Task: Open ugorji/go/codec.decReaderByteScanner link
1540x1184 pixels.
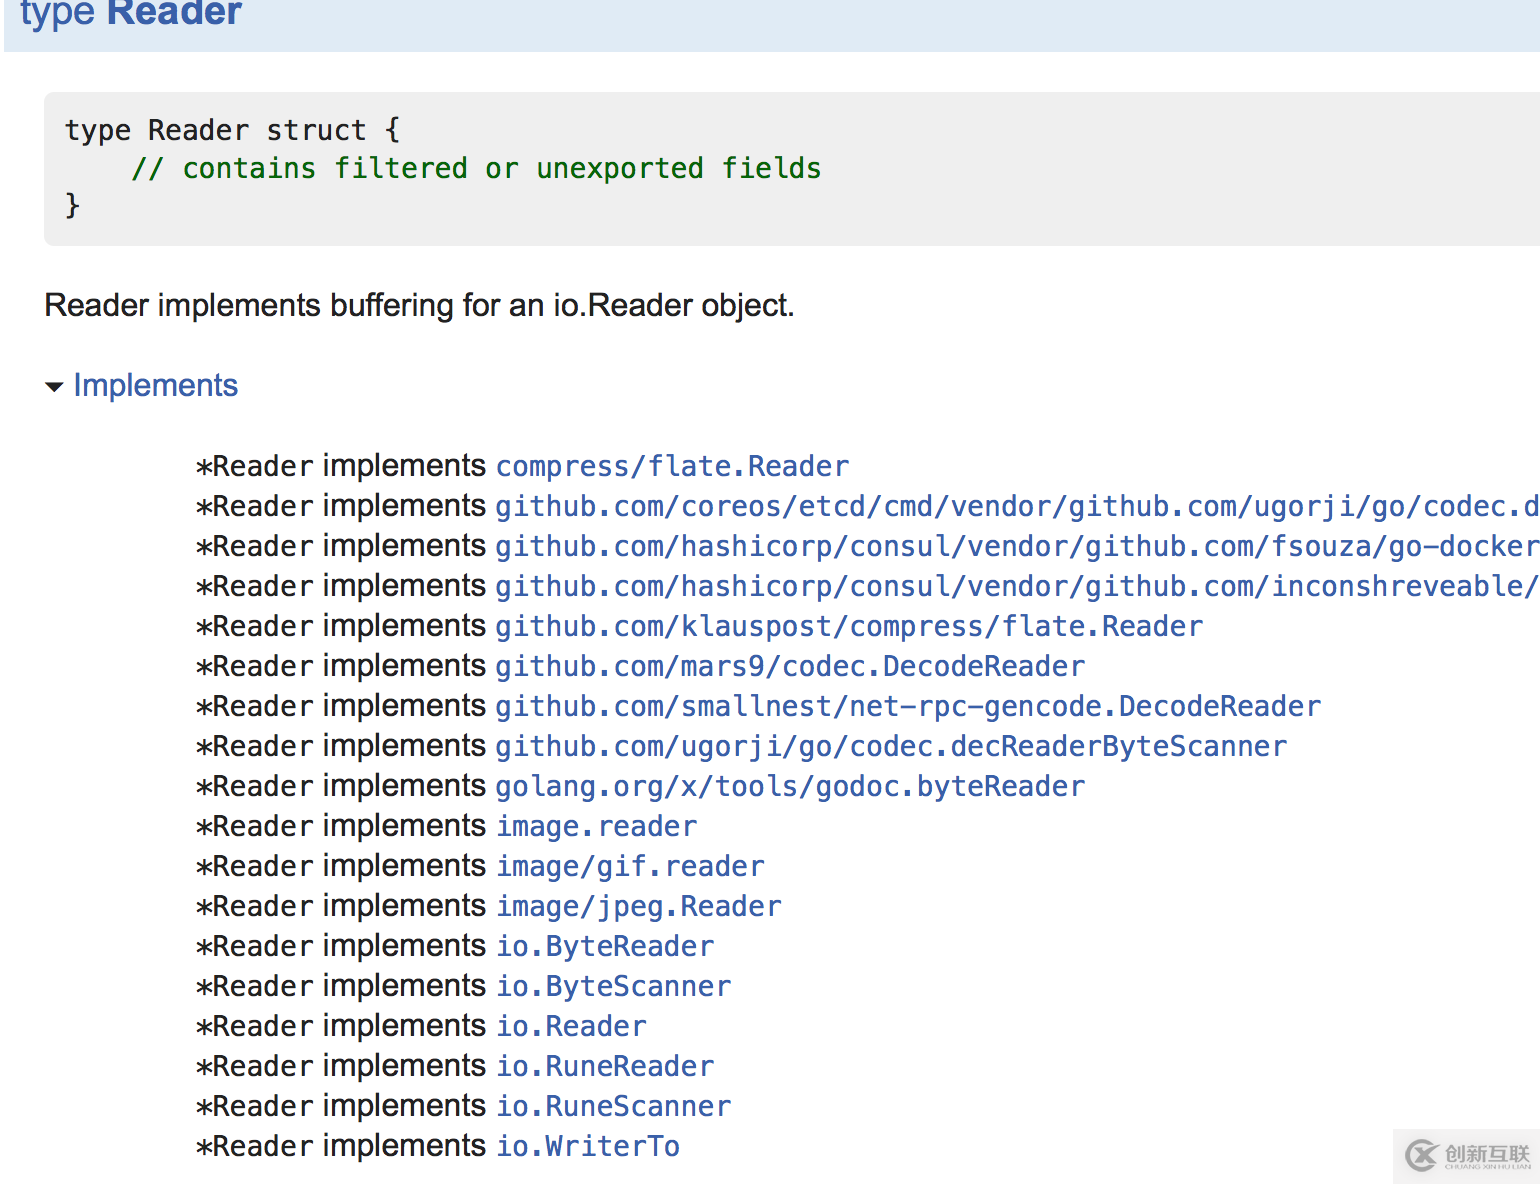Action: pos(891,746)
